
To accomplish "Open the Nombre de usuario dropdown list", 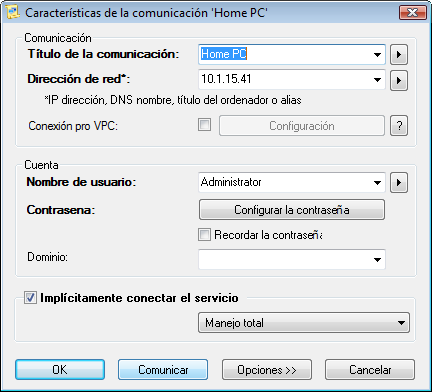I will click(377, 183).
